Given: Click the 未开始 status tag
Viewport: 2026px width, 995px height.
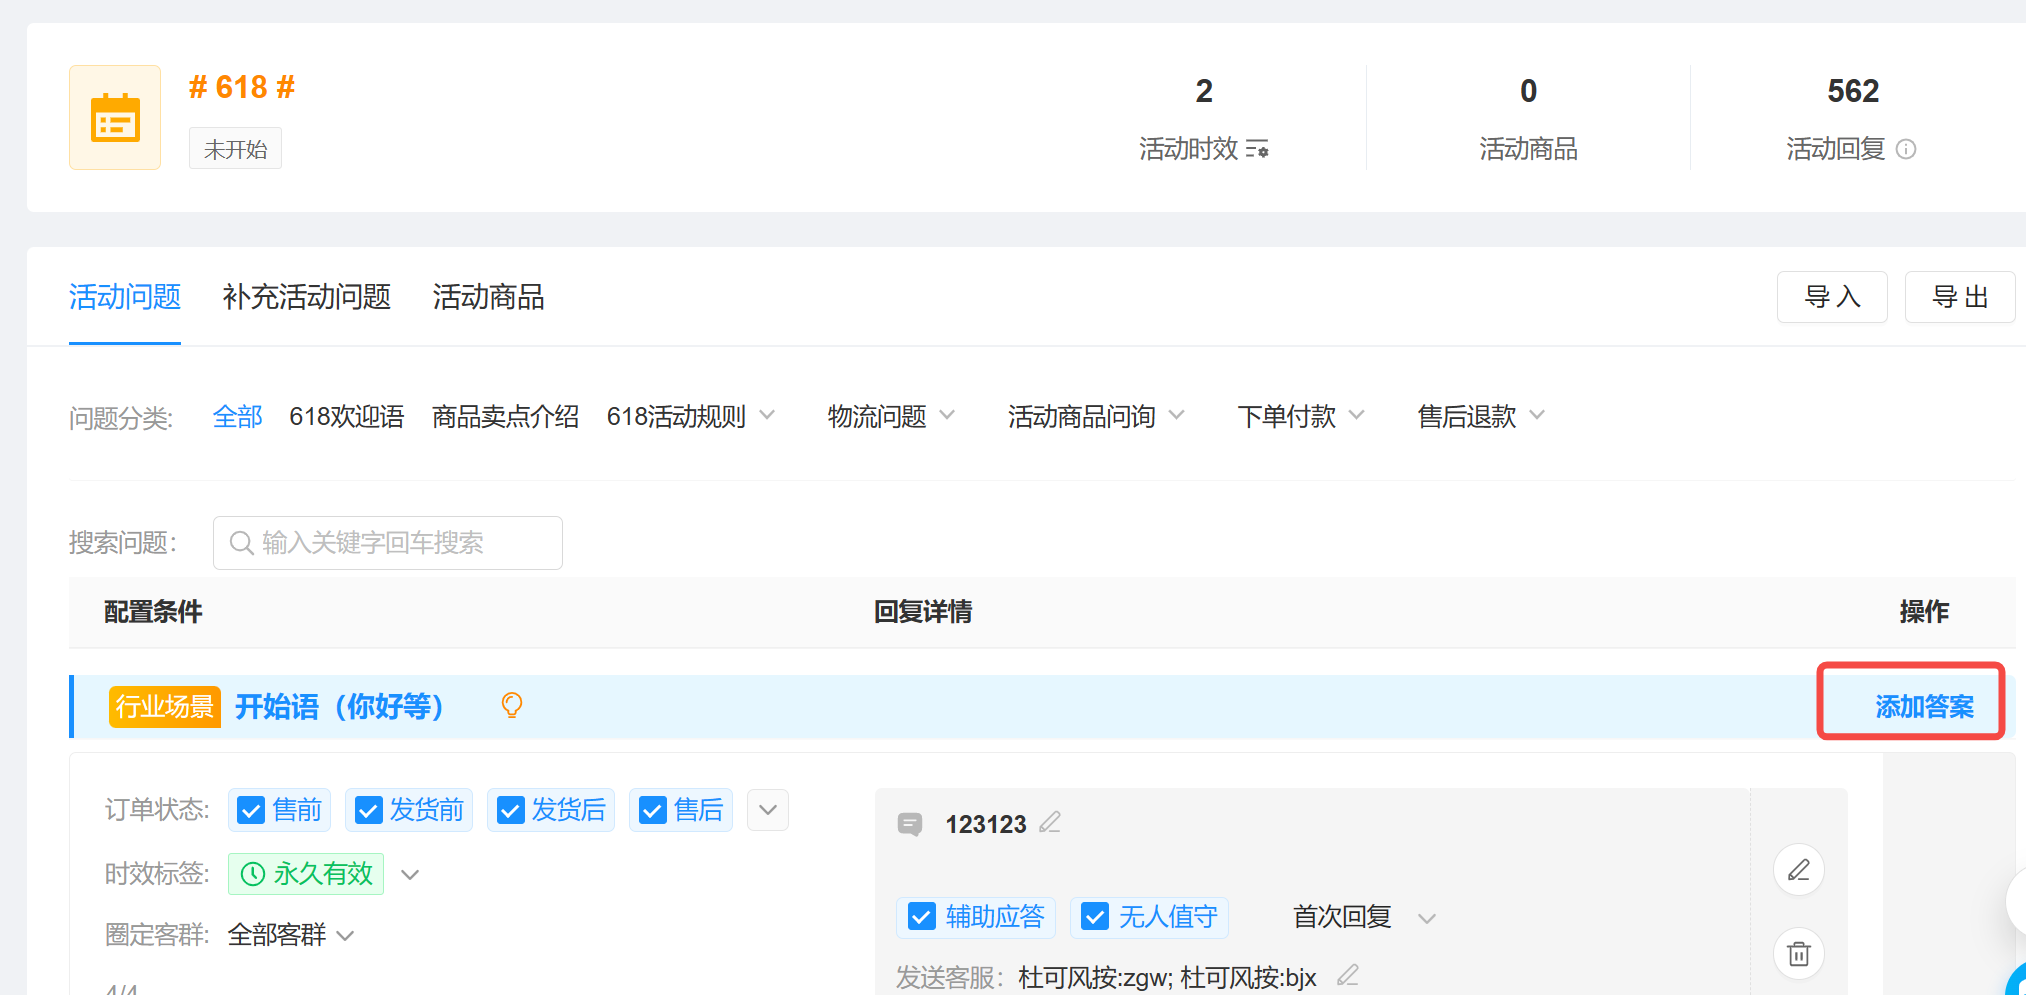Looking at the screenshot, I should pos(235,149).
